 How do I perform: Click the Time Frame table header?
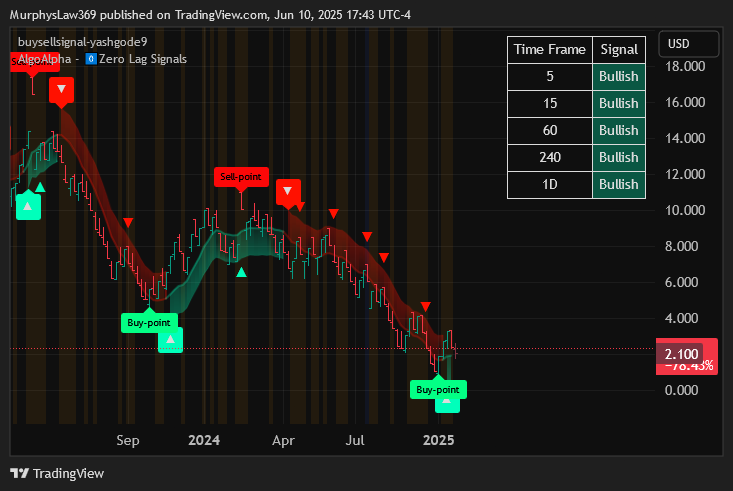[x=550, y=50]
